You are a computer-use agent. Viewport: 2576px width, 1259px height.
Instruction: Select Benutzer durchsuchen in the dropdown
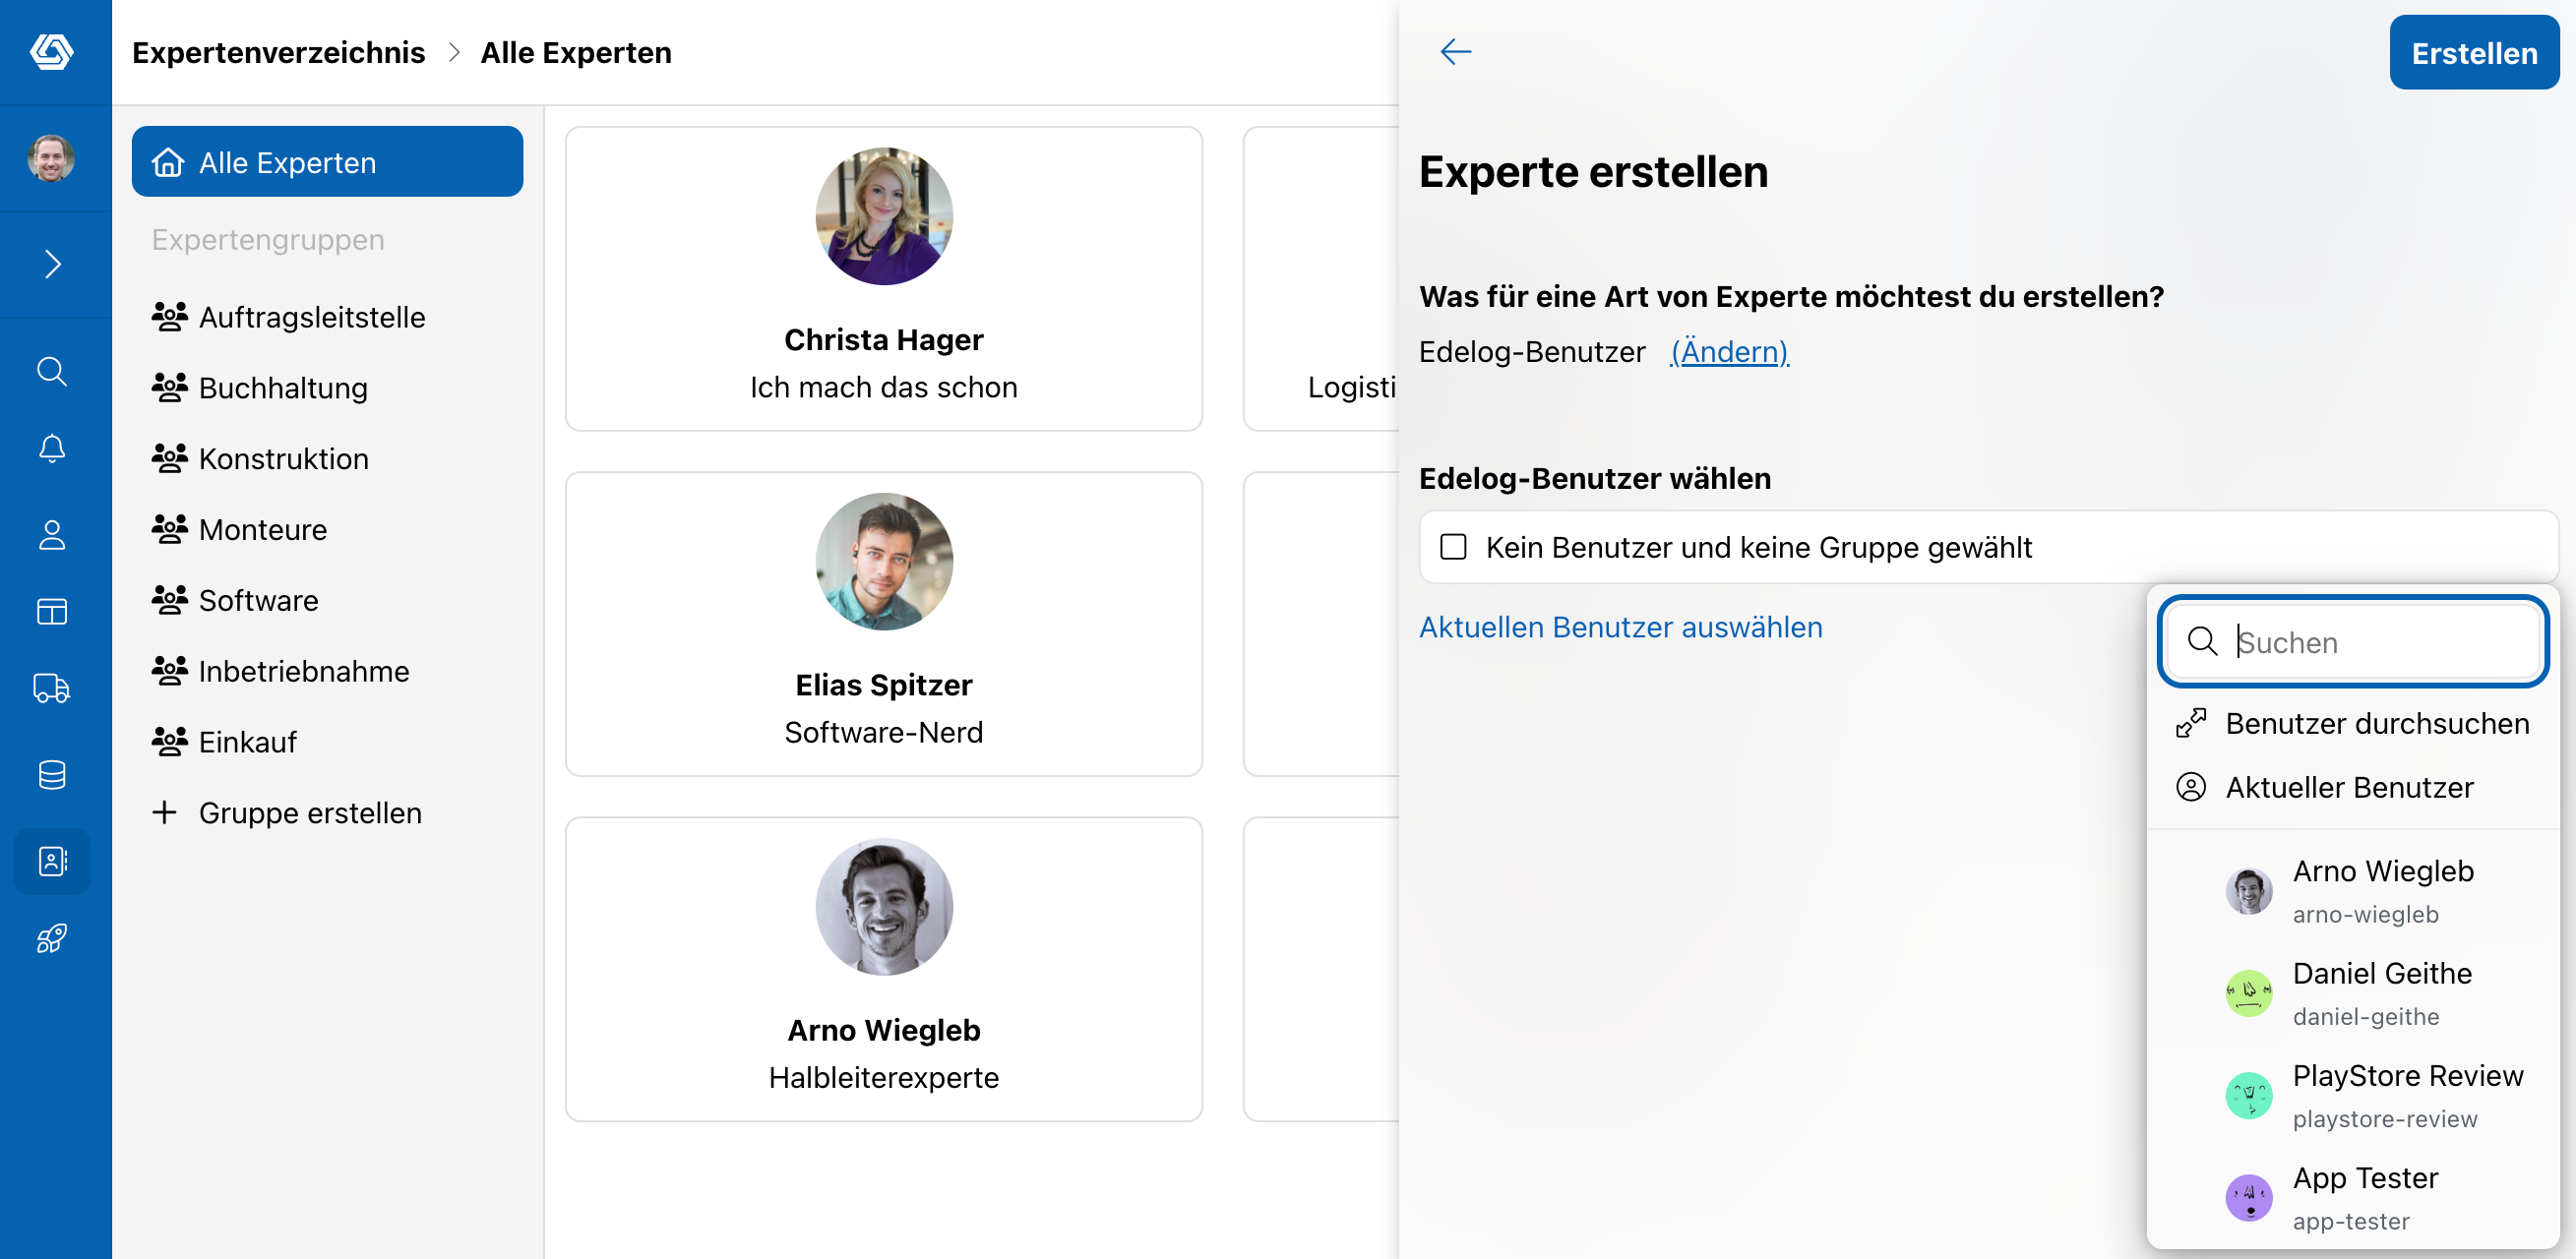(2352, 723)
